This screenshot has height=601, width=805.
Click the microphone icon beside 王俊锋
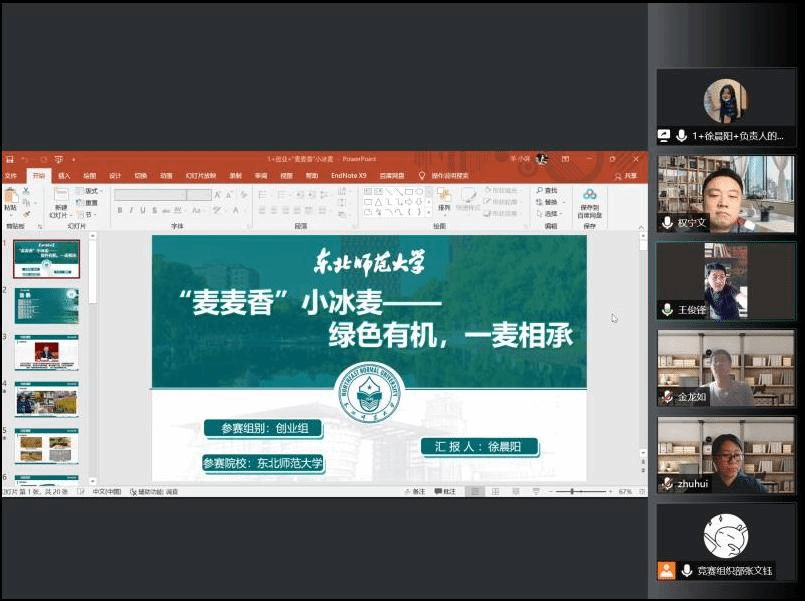(x=667, y=310)
